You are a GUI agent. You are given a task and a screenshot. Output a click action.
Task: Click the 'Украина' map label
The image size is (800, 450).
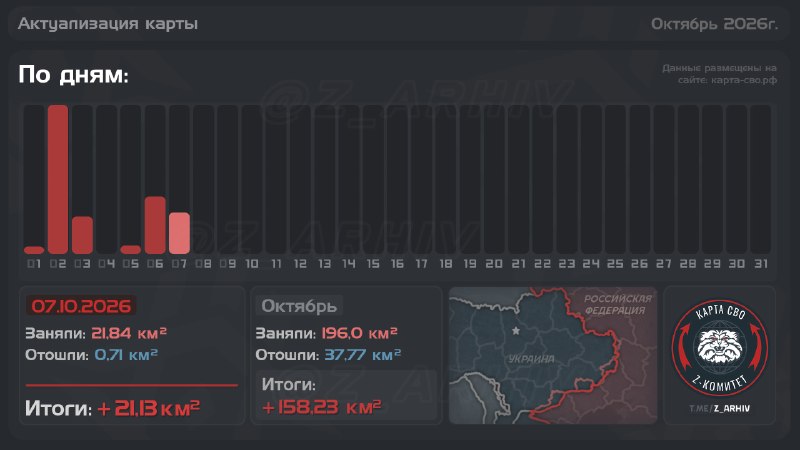531,359
